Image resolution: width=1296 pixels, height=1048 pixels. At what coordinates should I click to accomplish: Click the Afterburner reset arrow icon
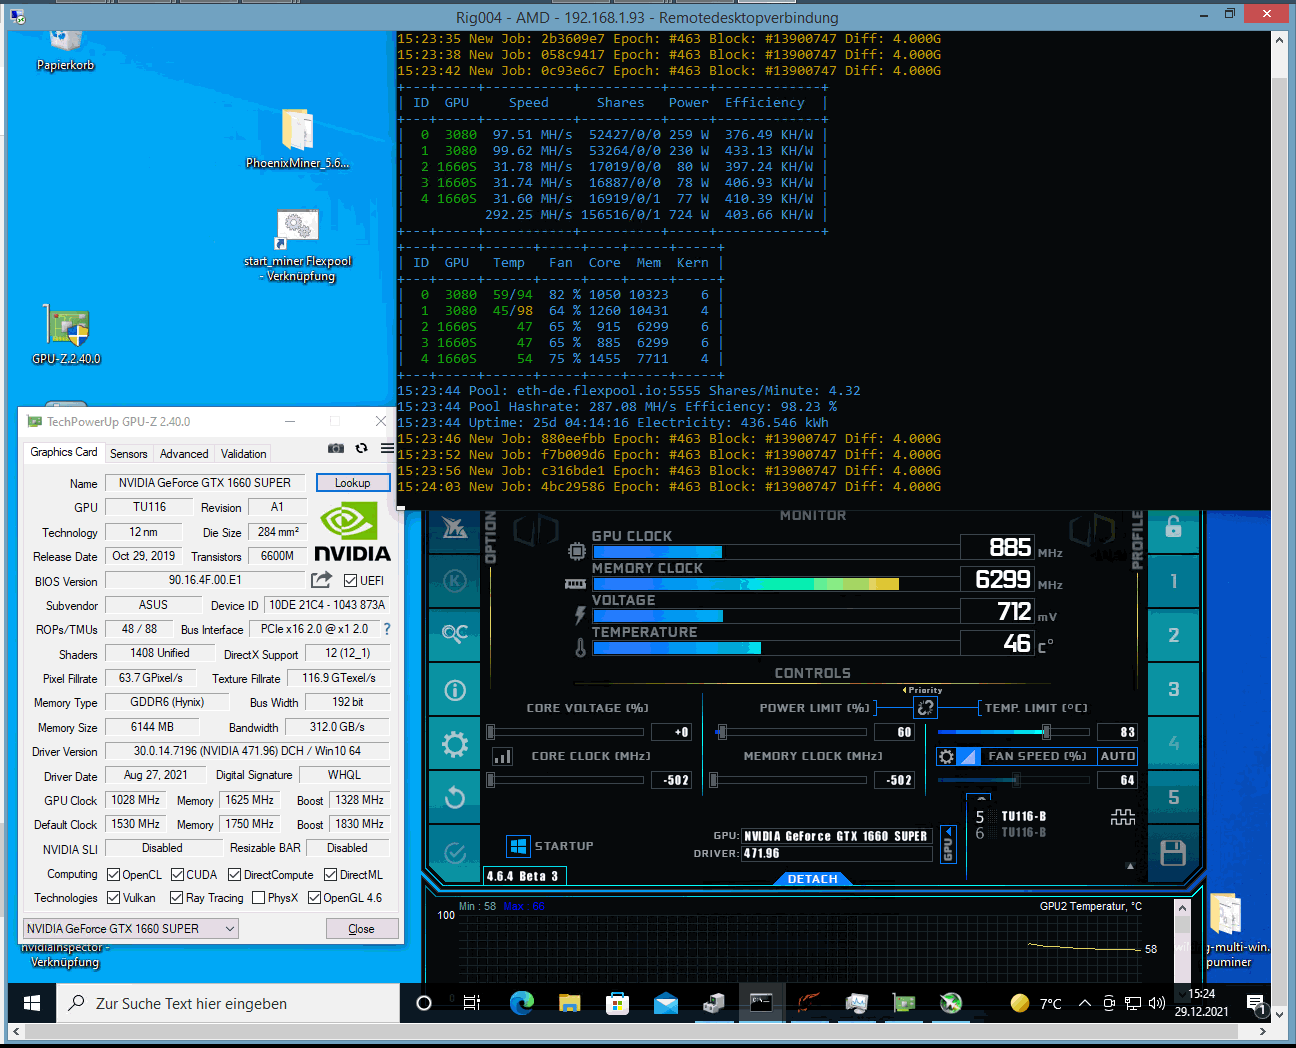coord(455,797)
